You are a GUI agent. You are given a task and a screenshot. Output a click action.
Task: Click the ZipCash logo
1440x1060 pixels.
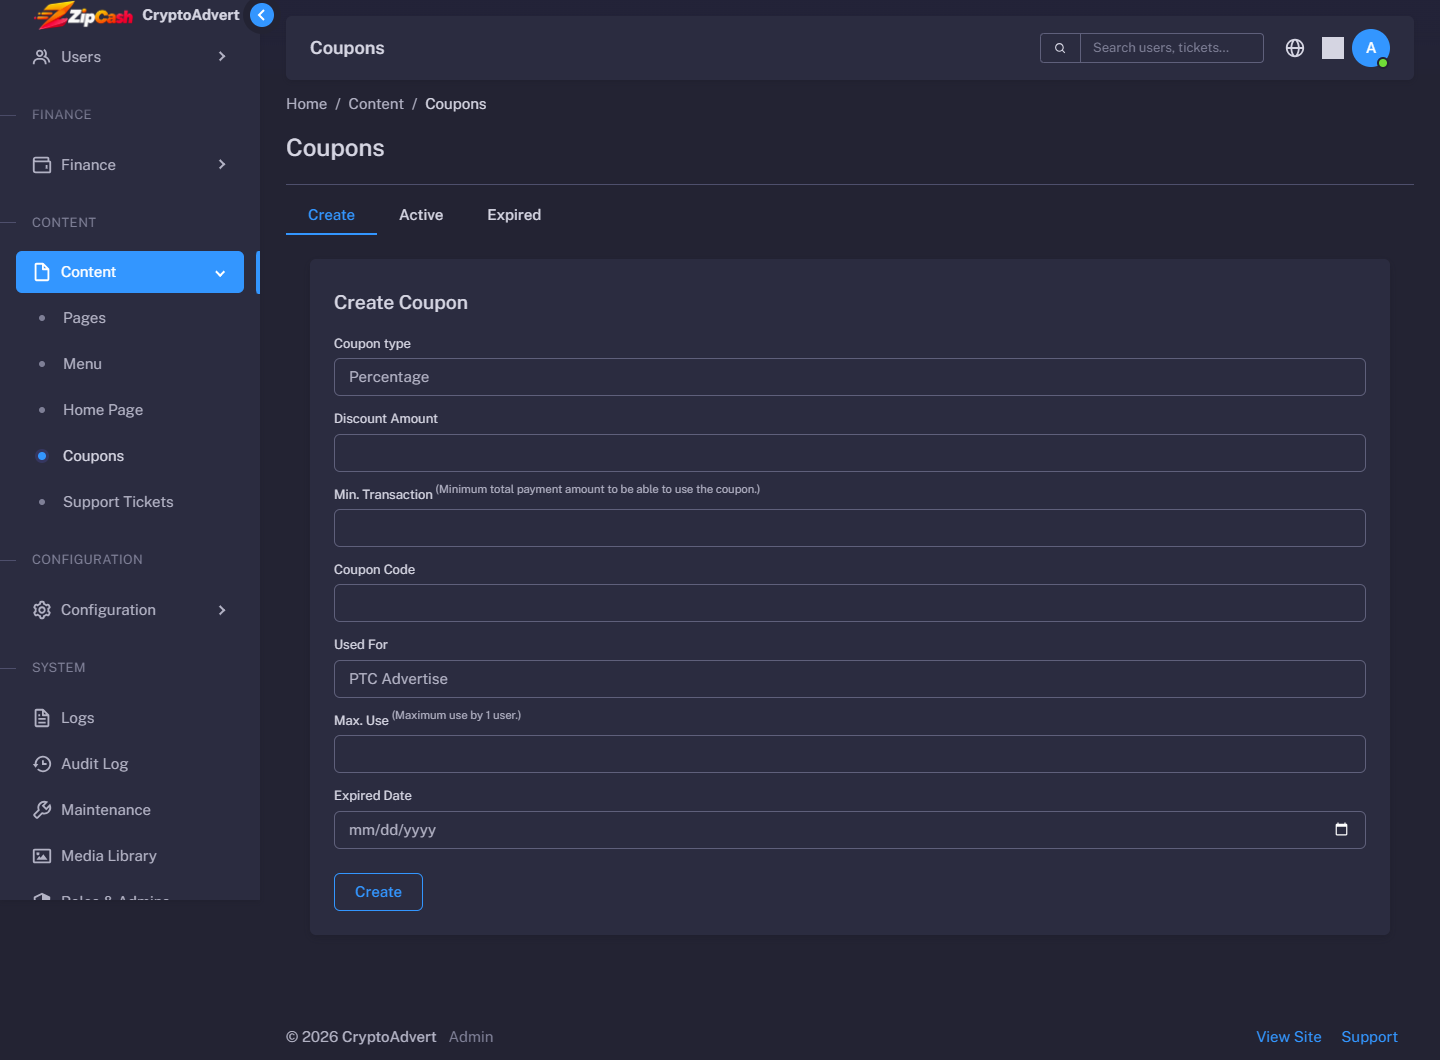[x=85, y=16]
